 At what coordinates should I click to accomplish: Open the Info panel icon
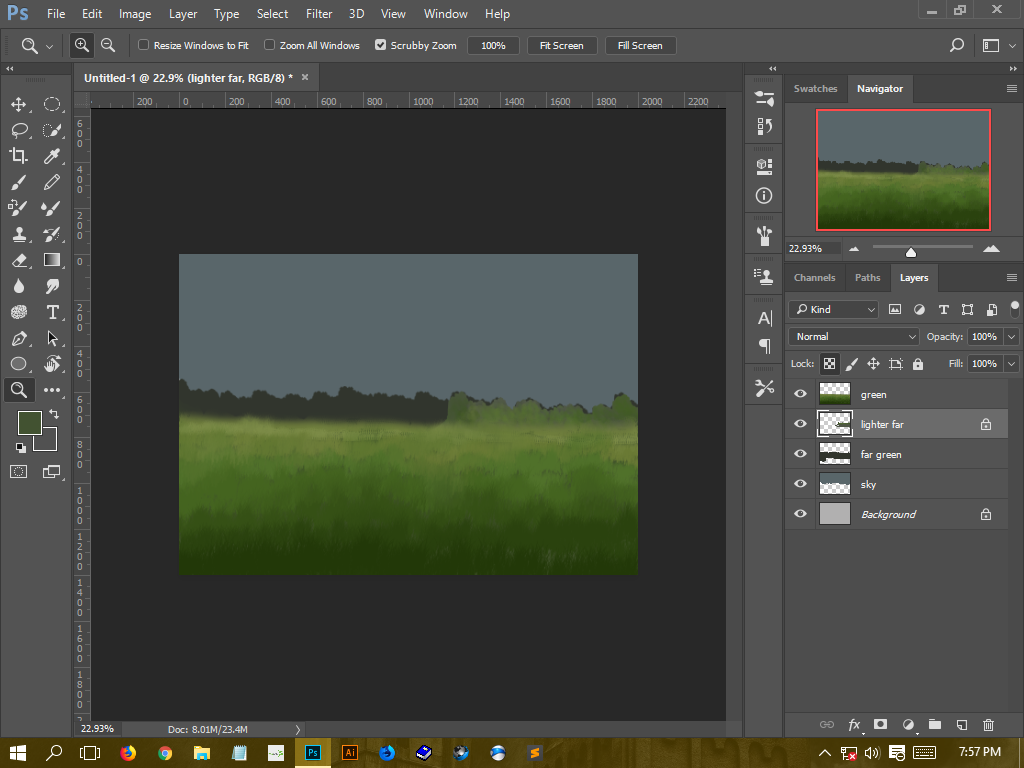click(763, 195)
